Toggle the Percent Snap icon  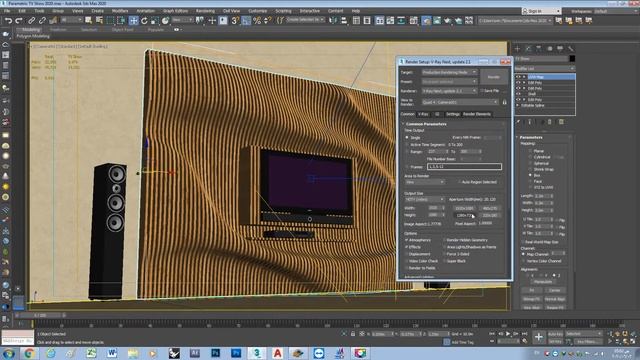[257, 20]
